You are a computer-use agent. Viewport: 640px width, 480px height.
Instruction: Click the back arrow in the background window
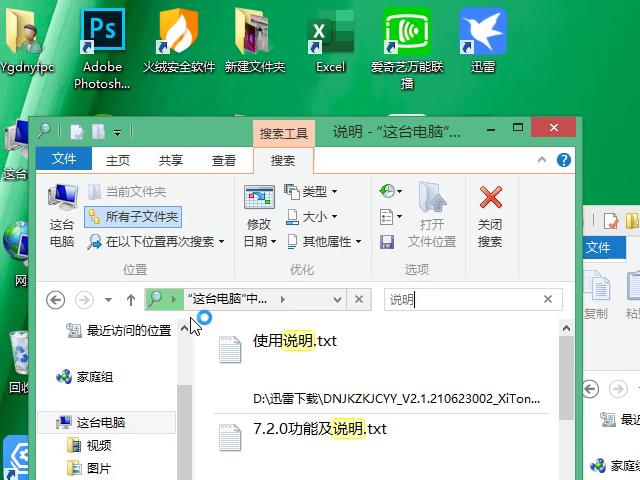point(590,389)
